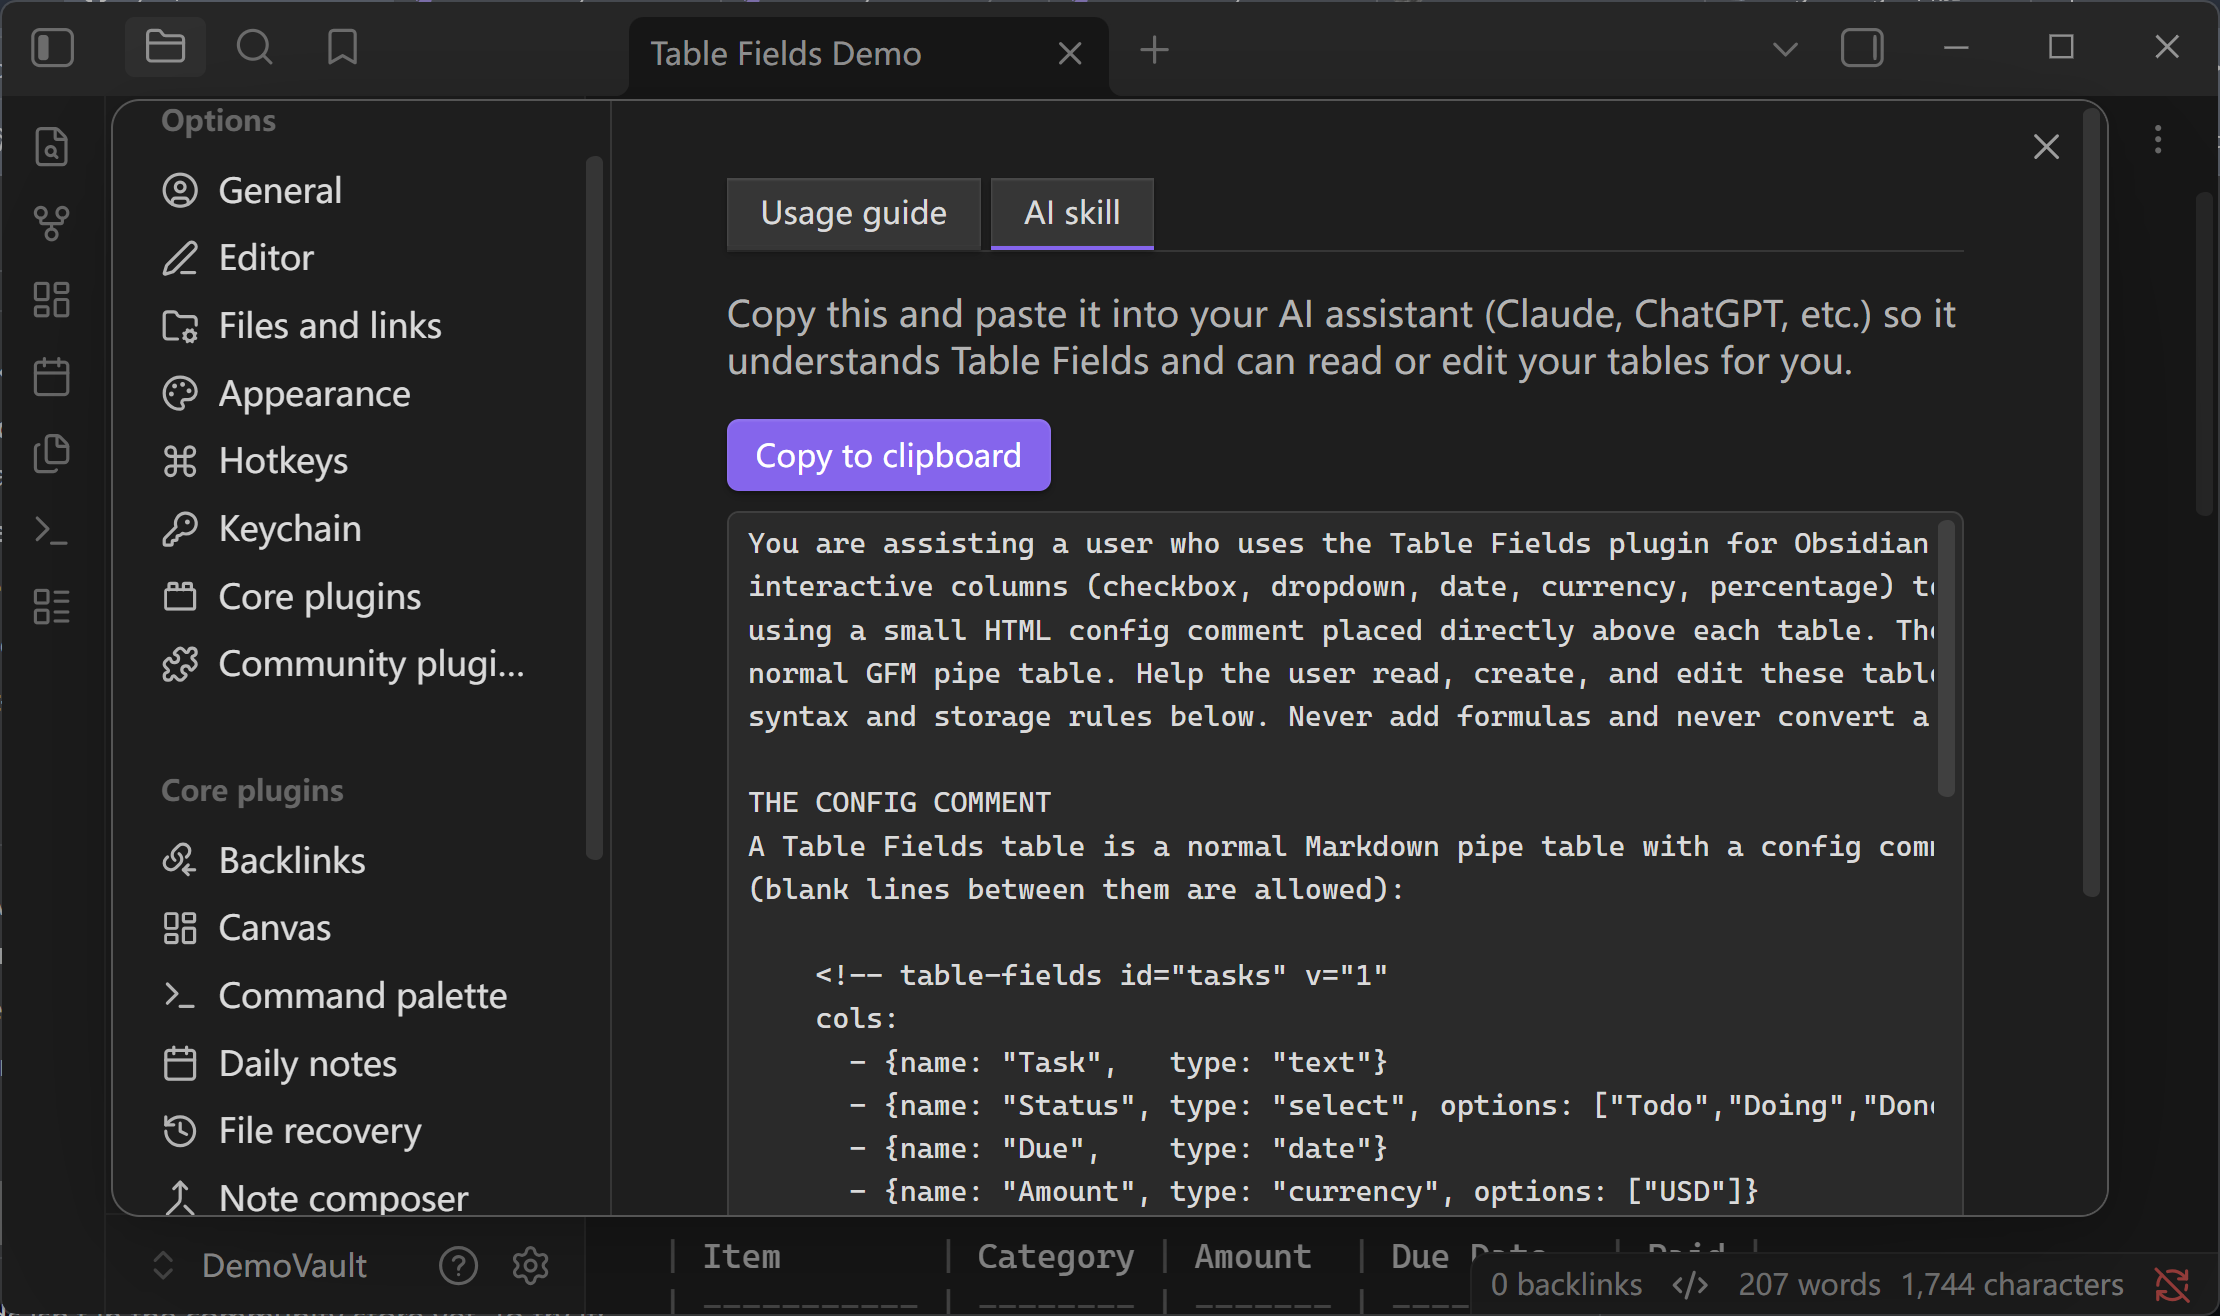This screenshot has height=1316, width=2220.
Task: Add a new tab with plus icon
Action: [1154, 49]
